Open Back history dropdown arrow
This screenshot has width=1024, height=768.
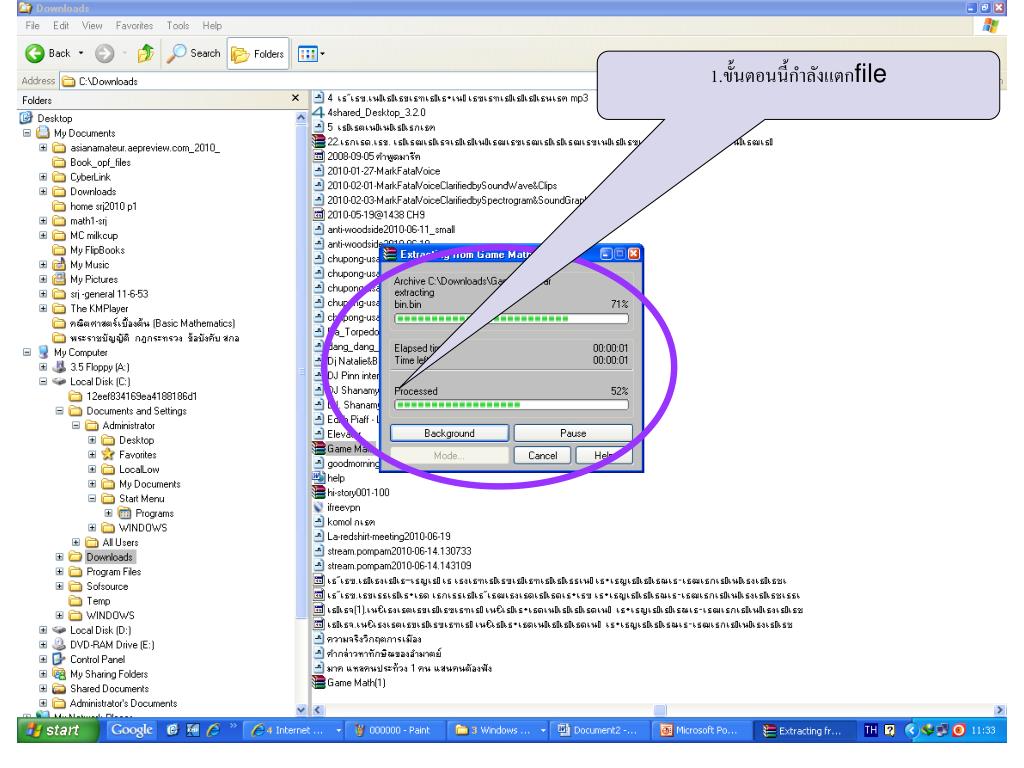(x=81, y=54)
